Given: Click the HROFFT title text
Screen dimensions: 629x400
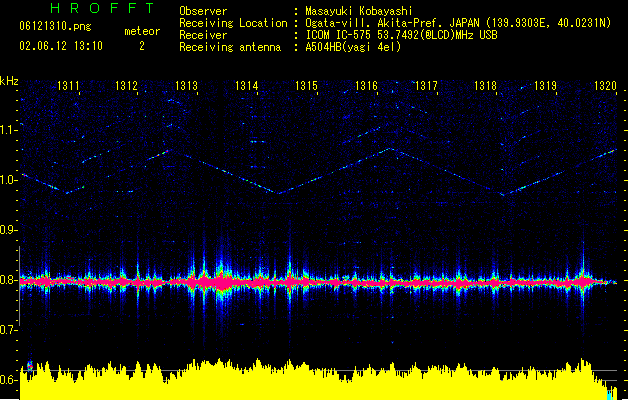Looking at the screenshot, I should click(x=103, y=8).
